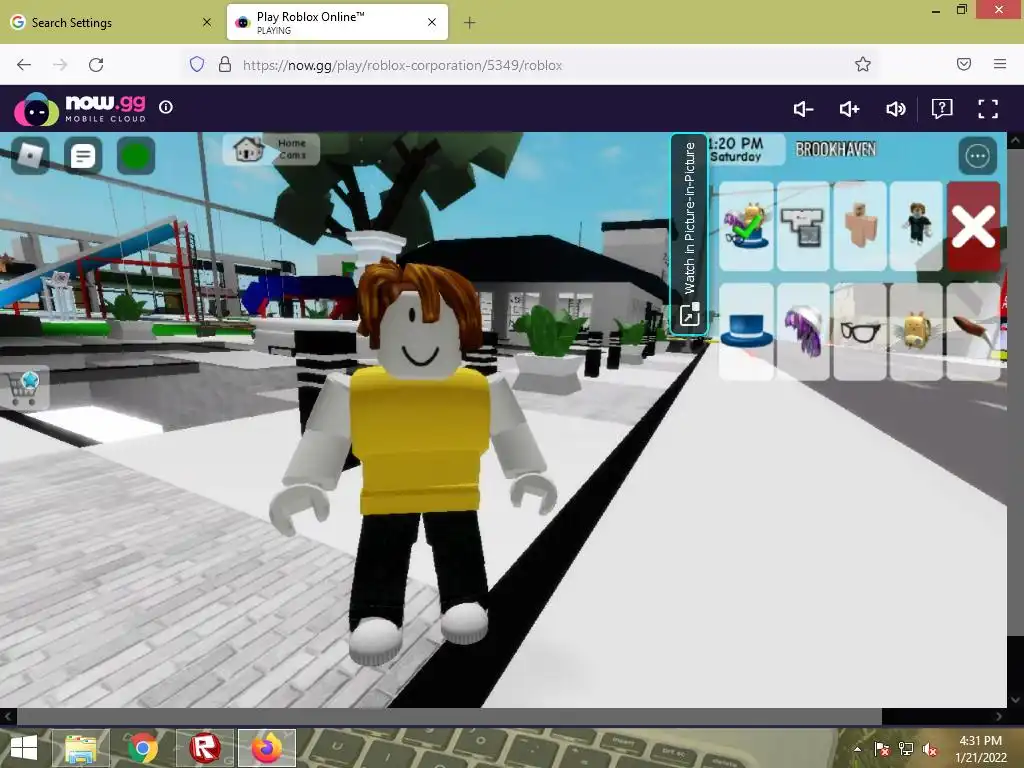This screenshot has width=1024, height=768.
Task: Click the Saturday in-game time display
Action: click(x=736, y=157)
